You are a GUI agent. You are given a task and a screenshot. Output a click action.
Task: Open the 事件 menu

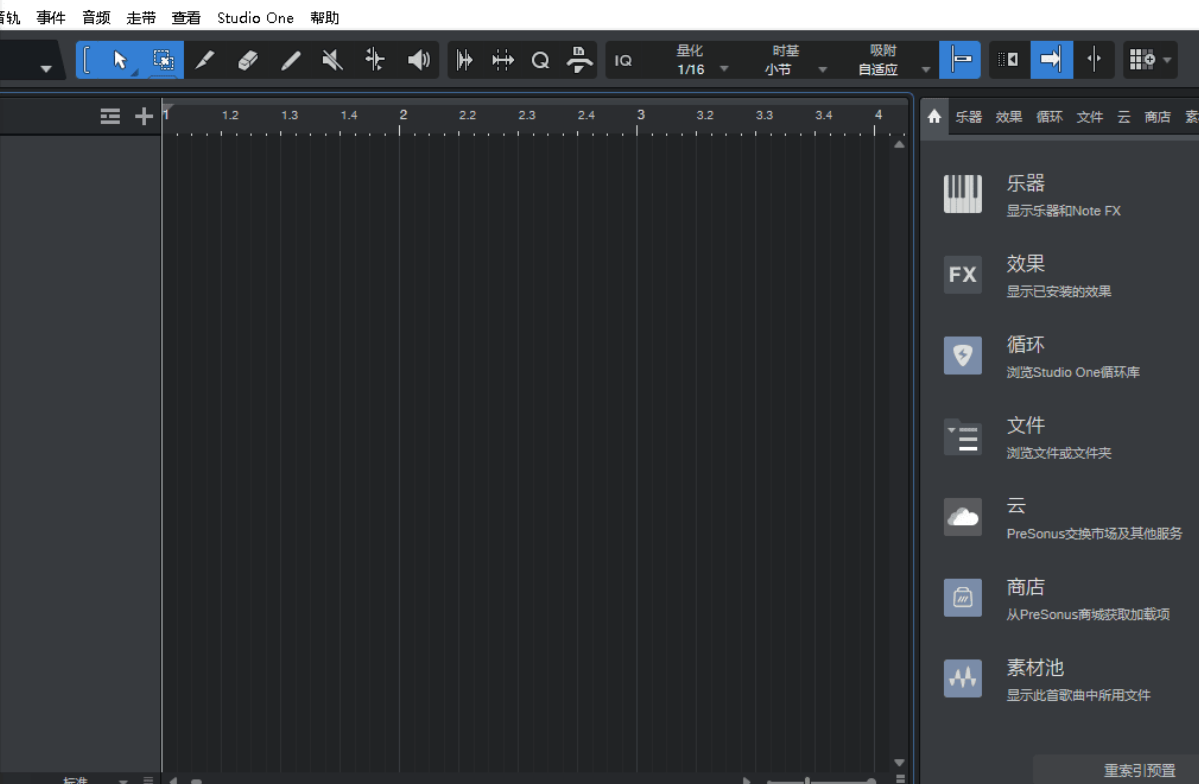(x=50, y=18)
